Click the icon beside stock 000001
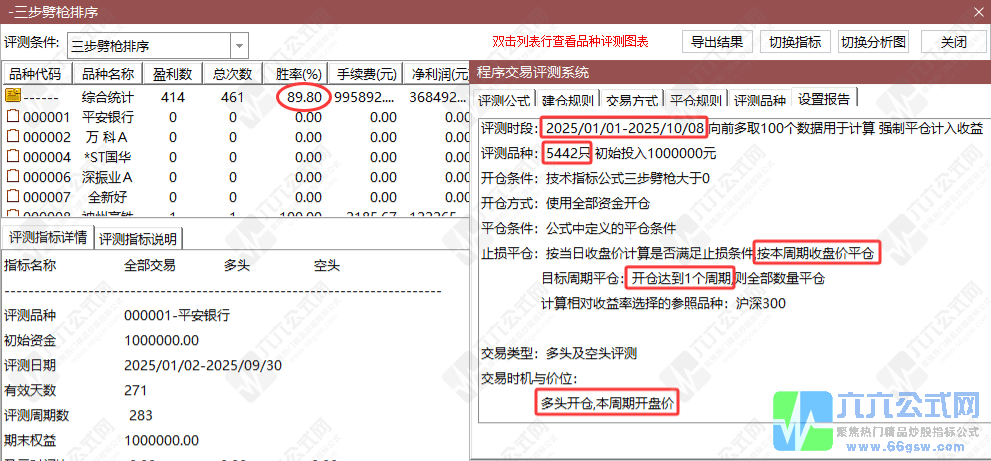 pyautogui.click(x=13, y=117)
